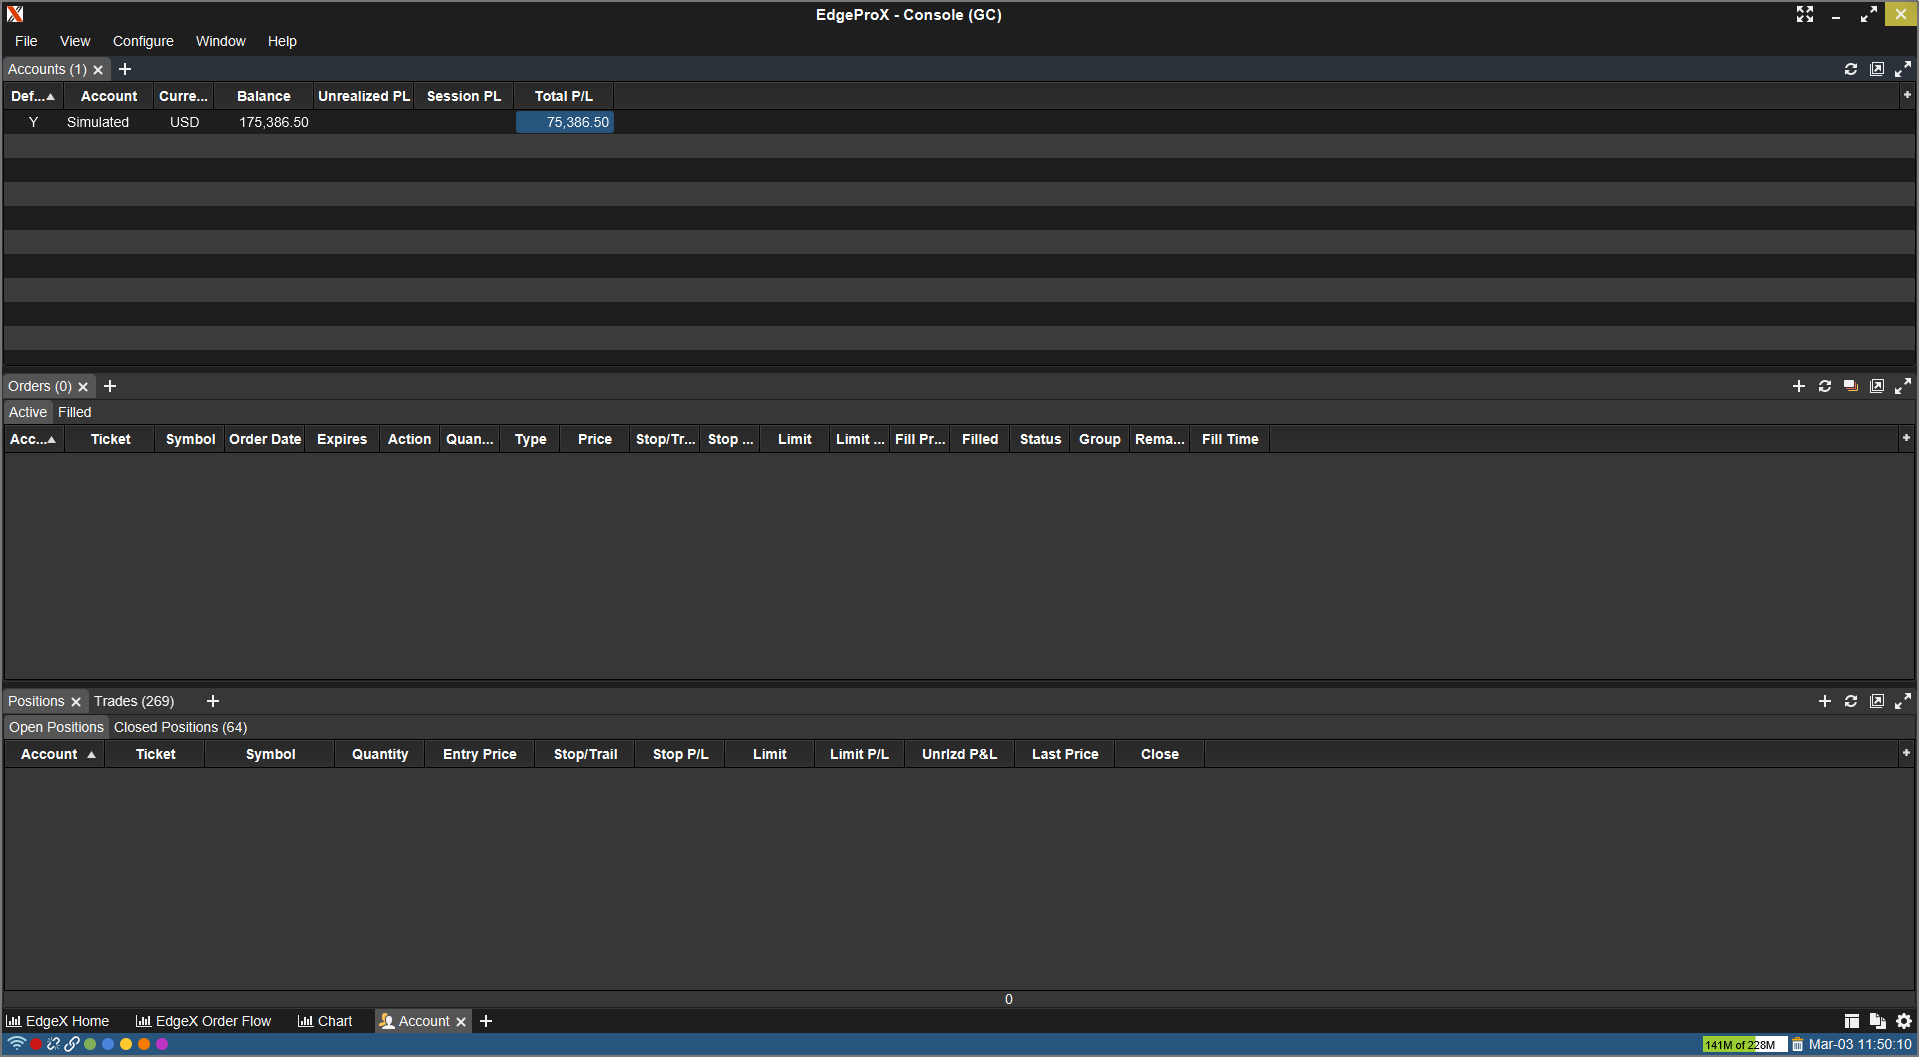Open the column chooser for Accounts table
Viewport: 1919px width, 1057px height.
pyautogui.click(x=1907, y=95)
